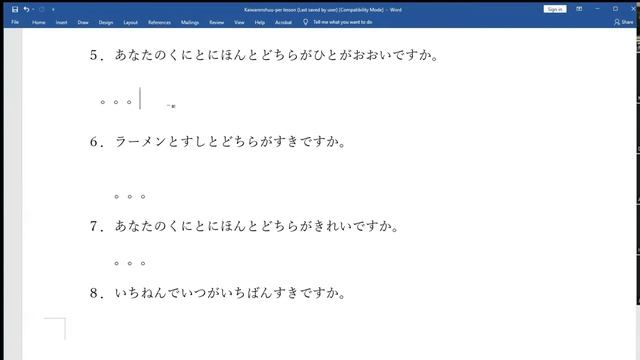Image resolution: width=640 pixels, height=360 pixels.
Task: Click the Redo button in Quick Access
Action: (x=42, y=9)
